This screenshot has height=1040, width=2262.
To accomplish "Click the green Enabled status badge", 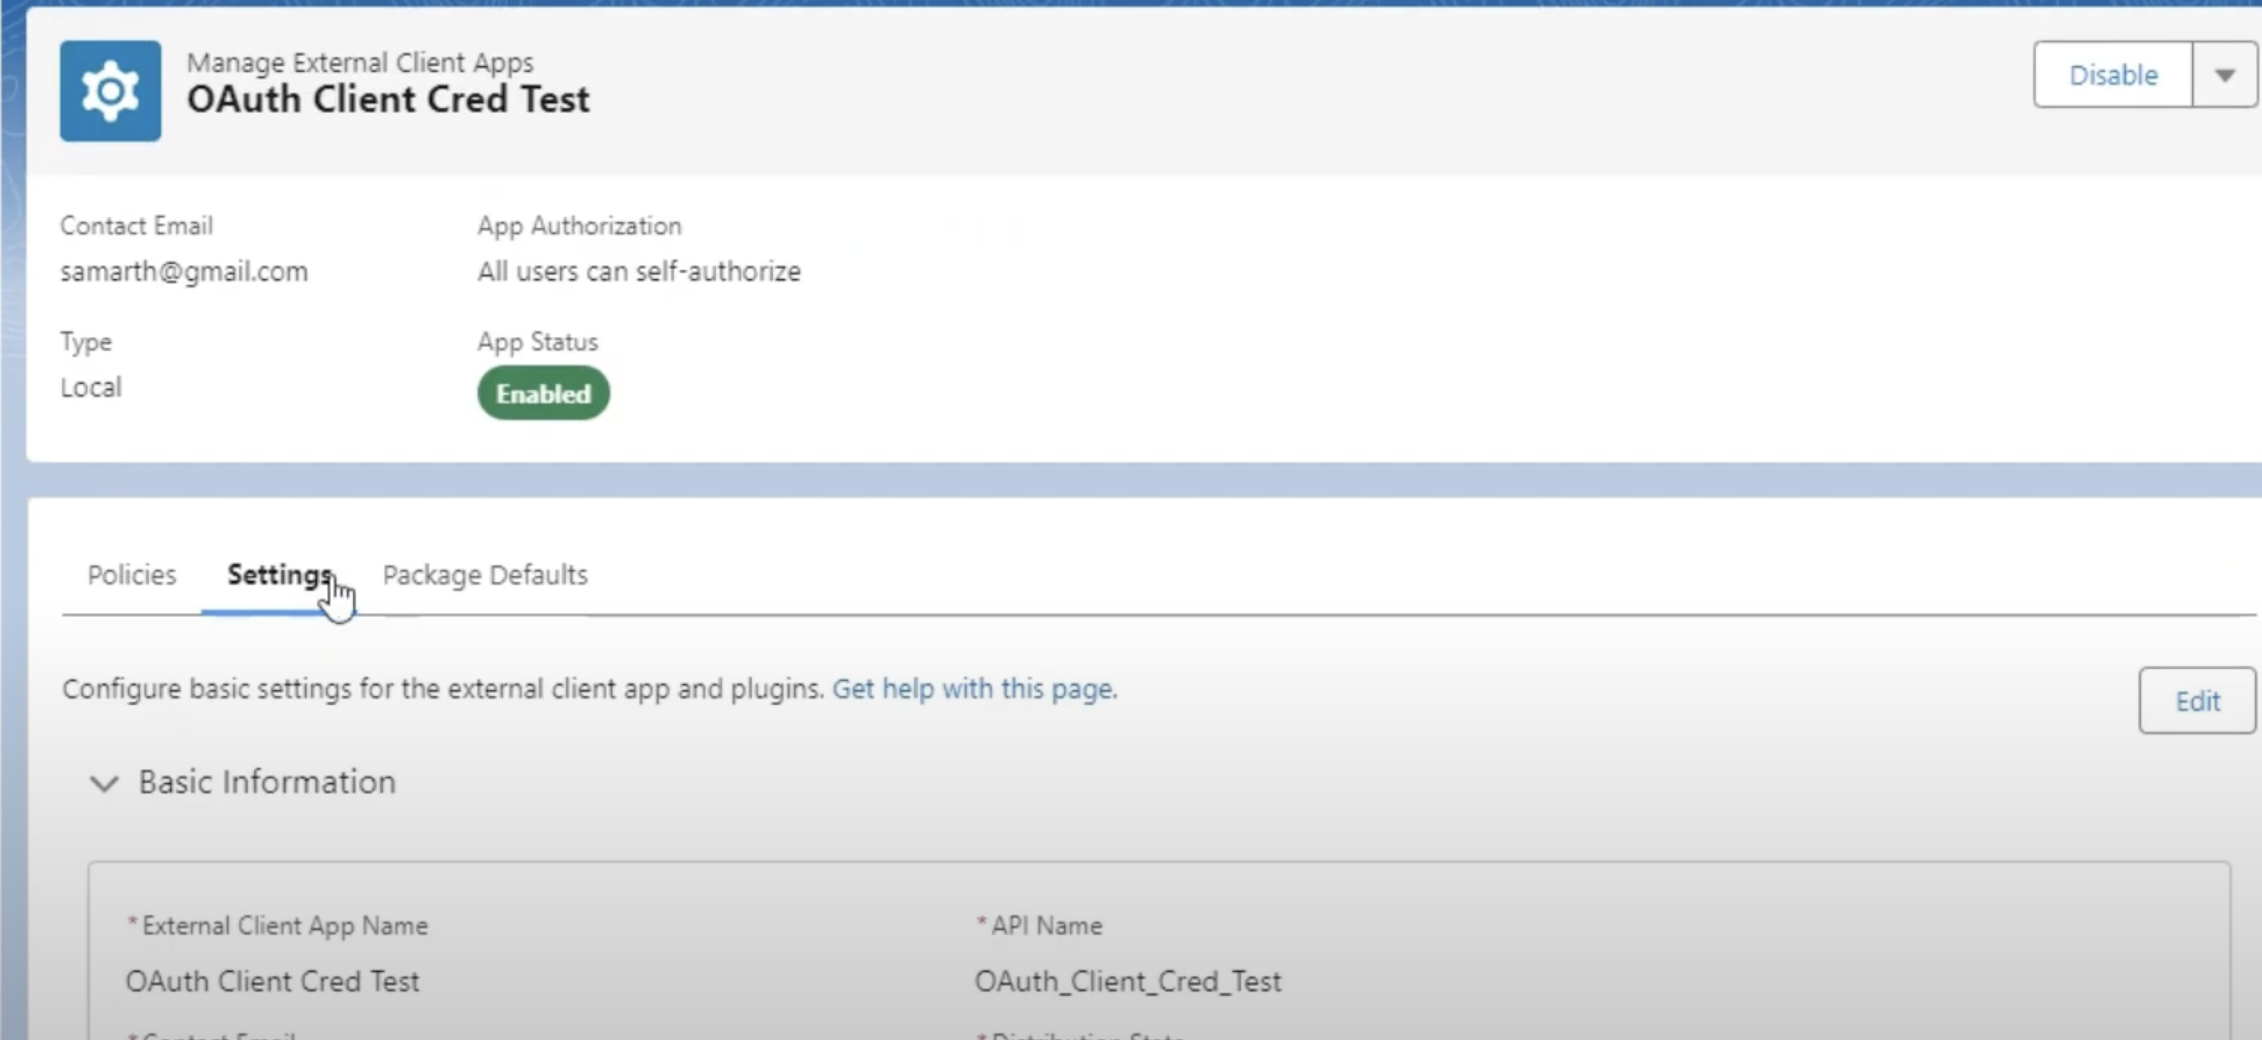I will point(543,393).
